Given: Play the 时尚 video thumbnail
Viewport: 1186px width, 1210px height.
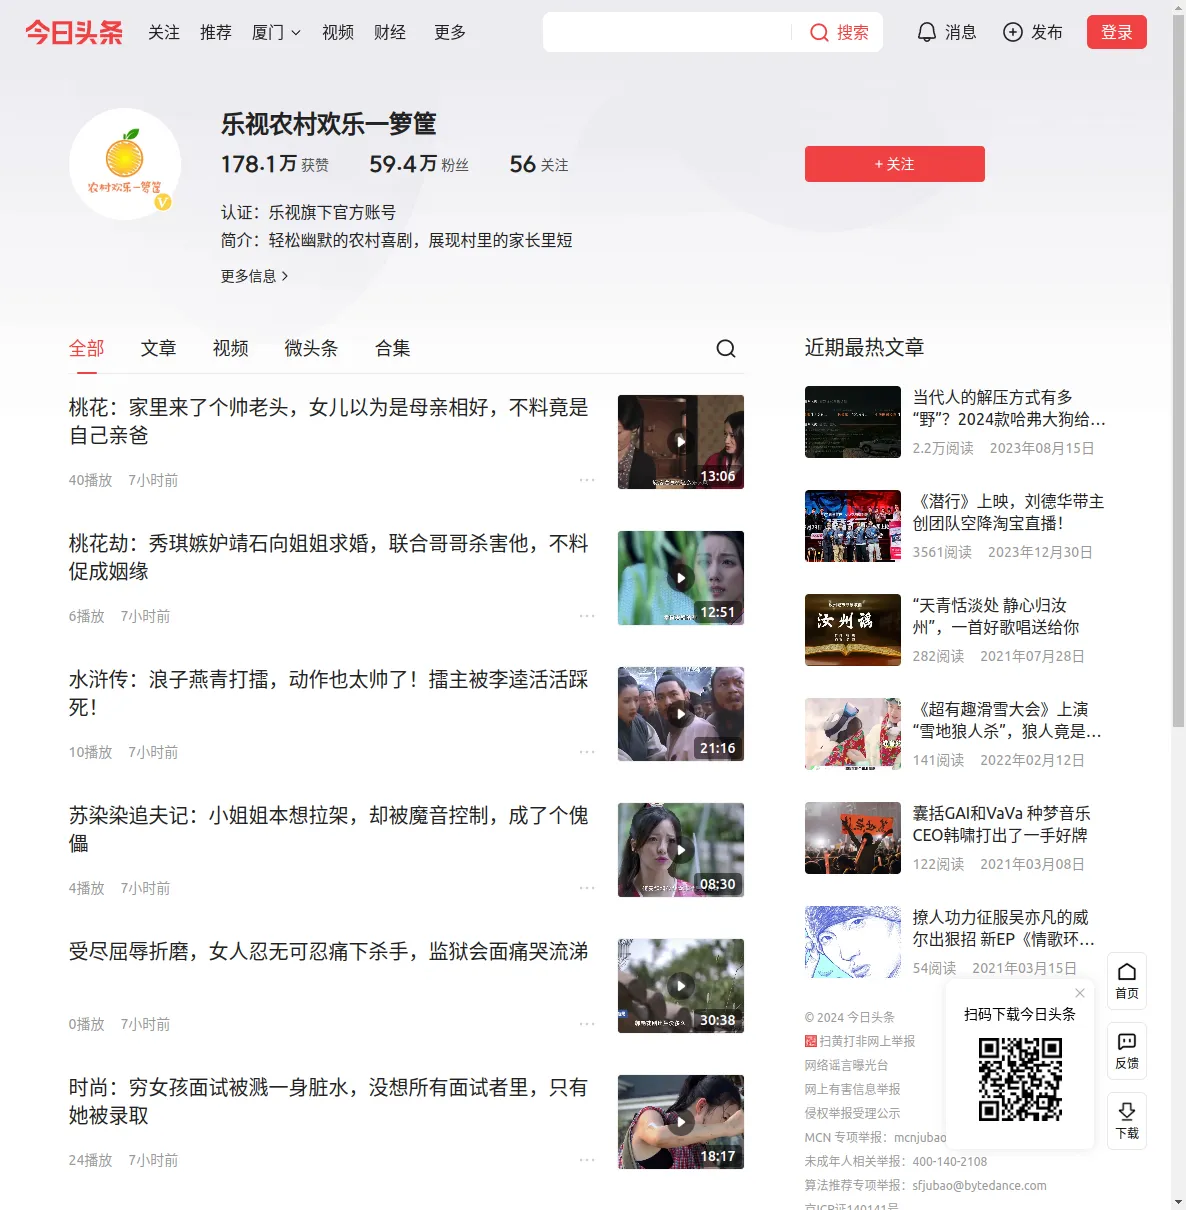Looking at the screenshot, I should (x=681, y=1122).
